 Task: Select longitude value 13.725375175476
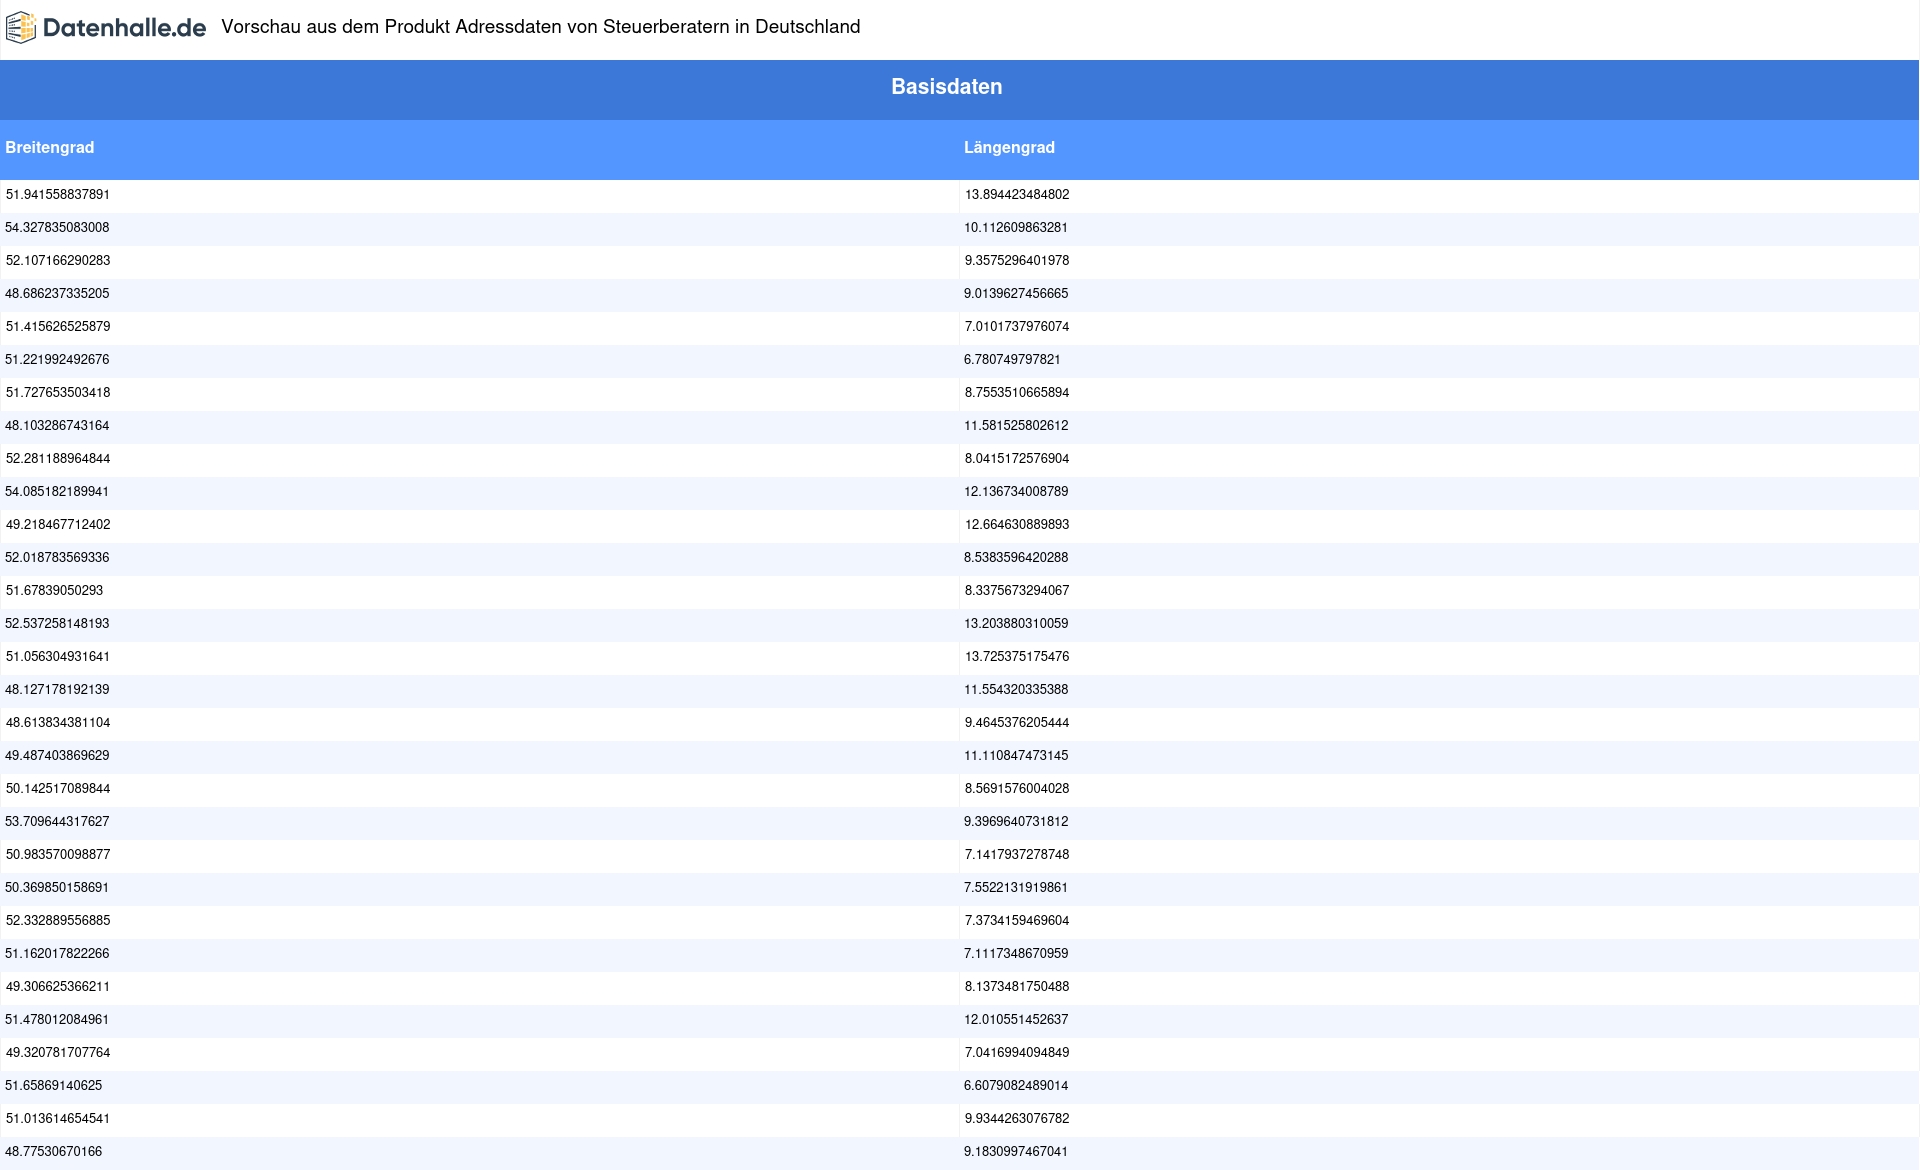(x=1017, y=657)
